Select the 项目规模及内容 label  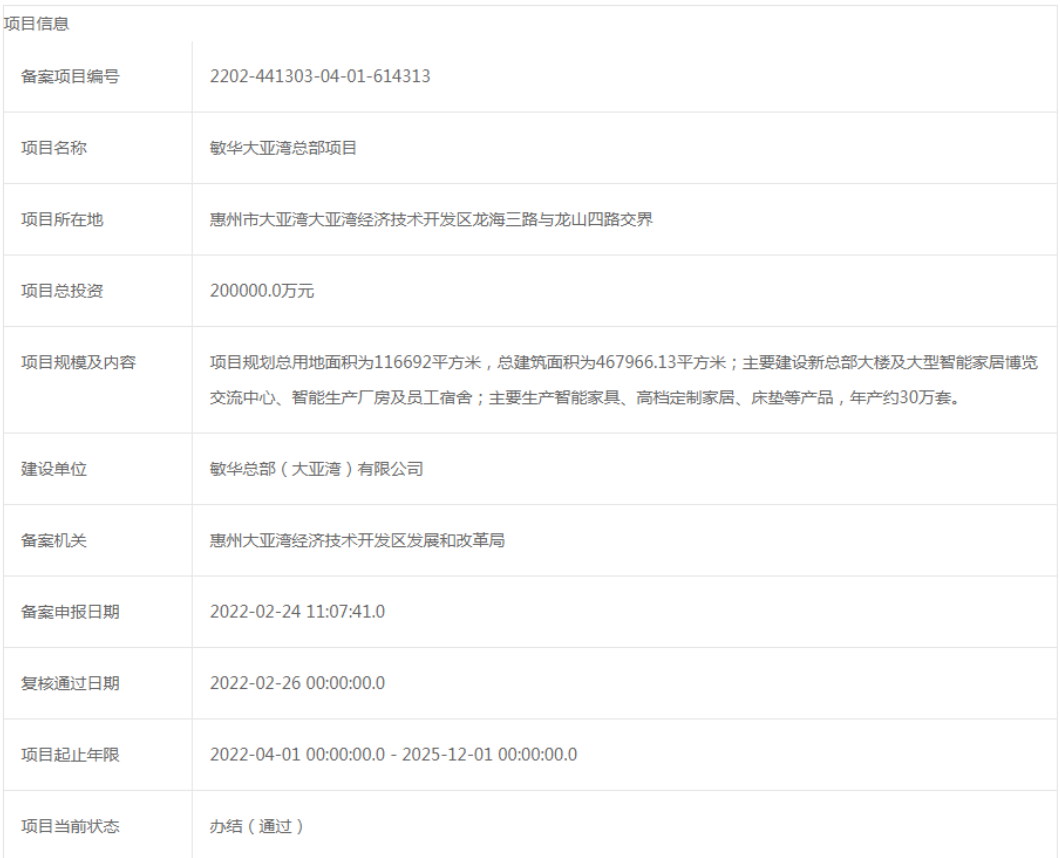tap(78, 362)
